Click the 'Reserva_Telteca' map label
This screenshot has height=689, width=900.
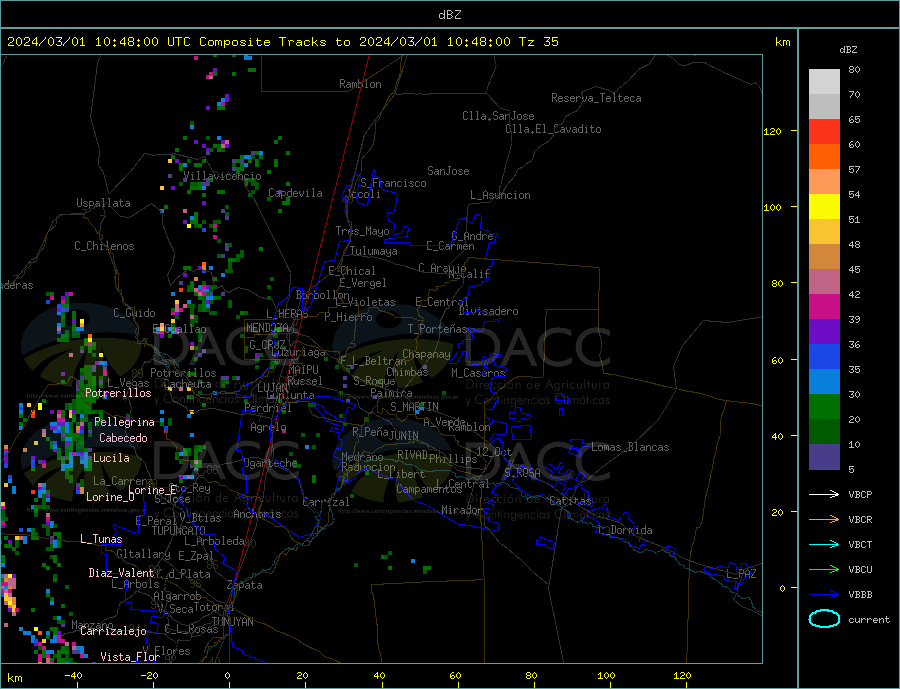tap(596, 98)
